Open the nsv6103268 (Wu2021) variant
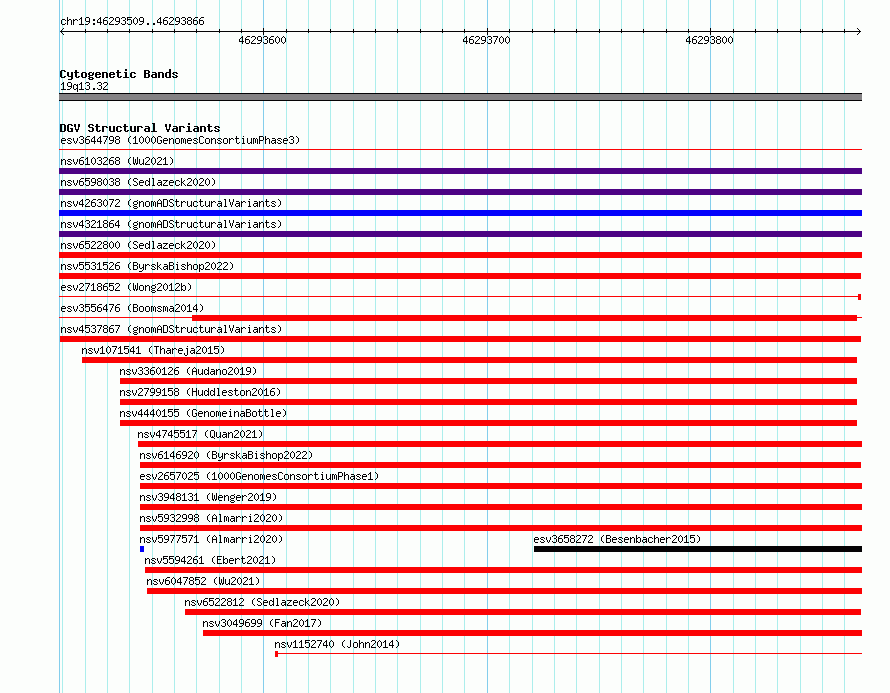 pos(117,161)
